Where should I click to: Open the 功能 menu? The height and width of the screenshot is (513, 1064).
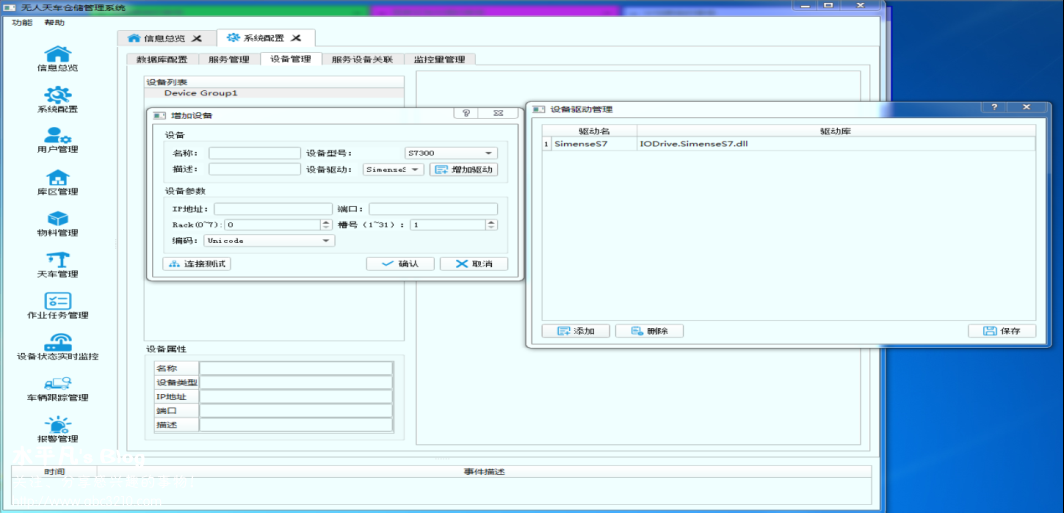[x=22, y=22]
